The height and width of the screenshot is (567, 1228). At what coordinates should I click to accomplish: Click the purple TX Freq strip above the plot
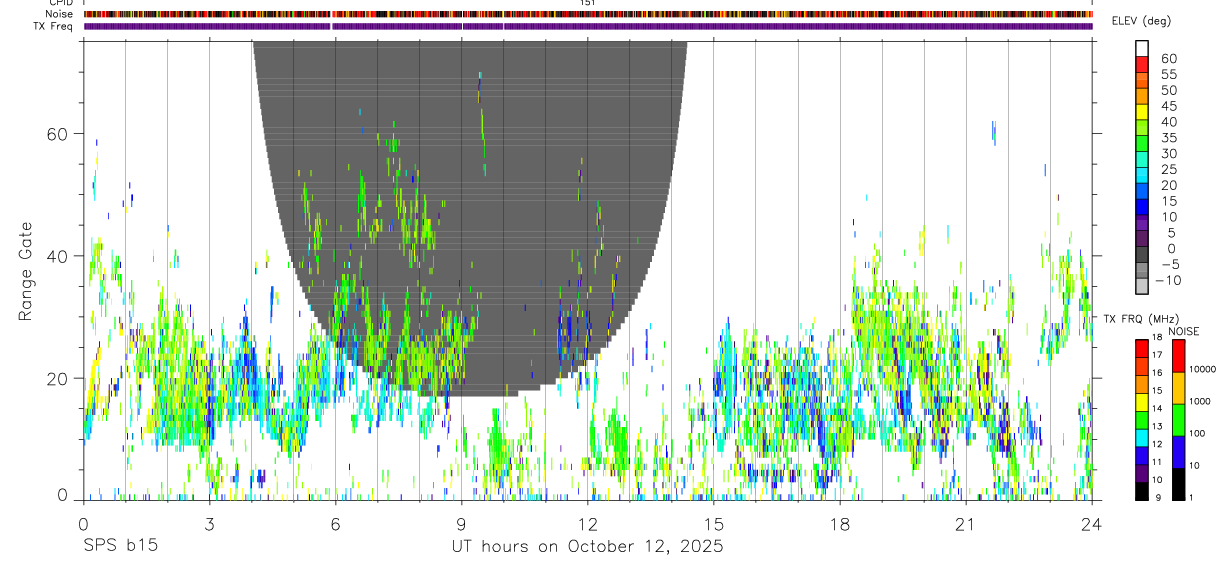click(x=588, y=26)
